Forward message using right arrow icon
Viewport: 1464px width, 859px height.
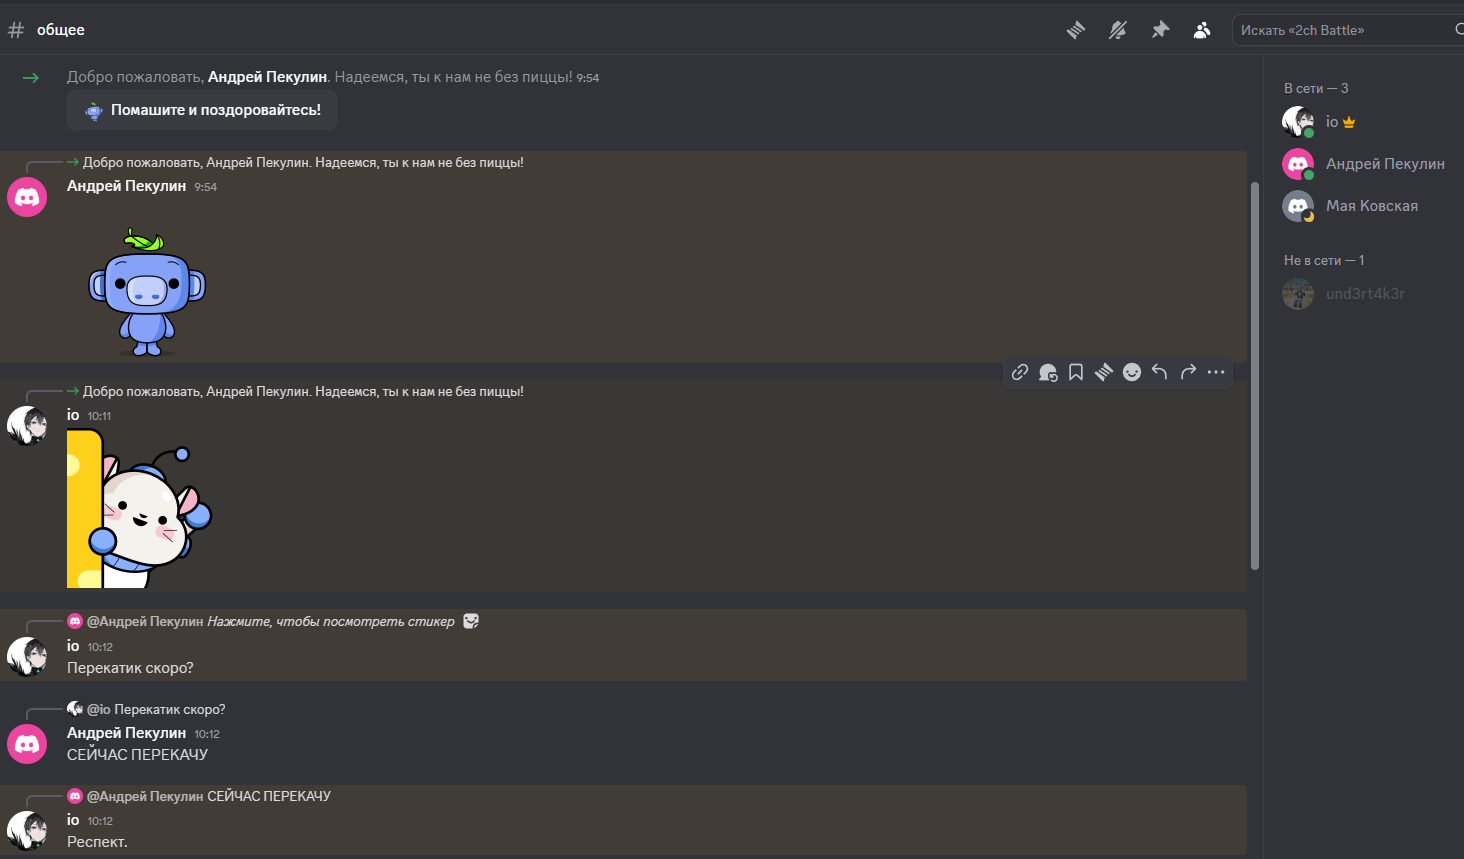pyautogui.click(x=1188, y=372)
